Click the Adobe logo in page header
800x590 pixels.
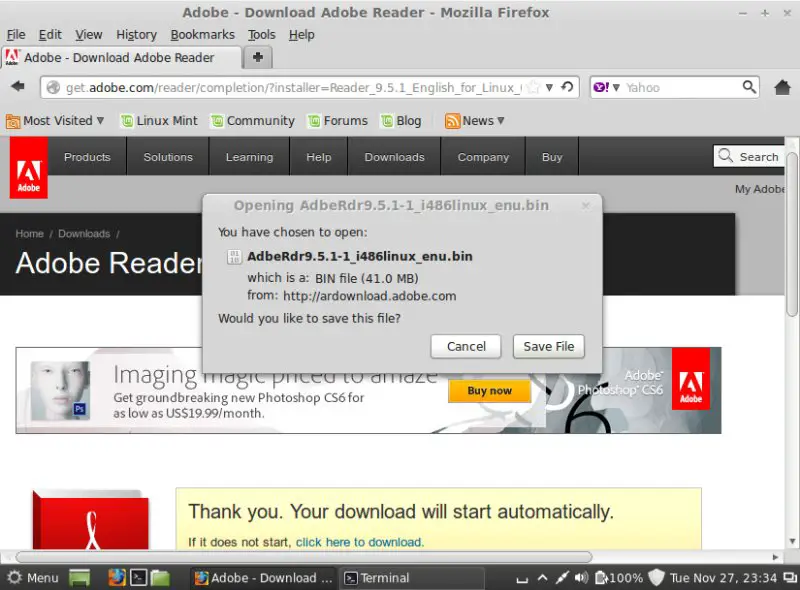pos(29,168)
